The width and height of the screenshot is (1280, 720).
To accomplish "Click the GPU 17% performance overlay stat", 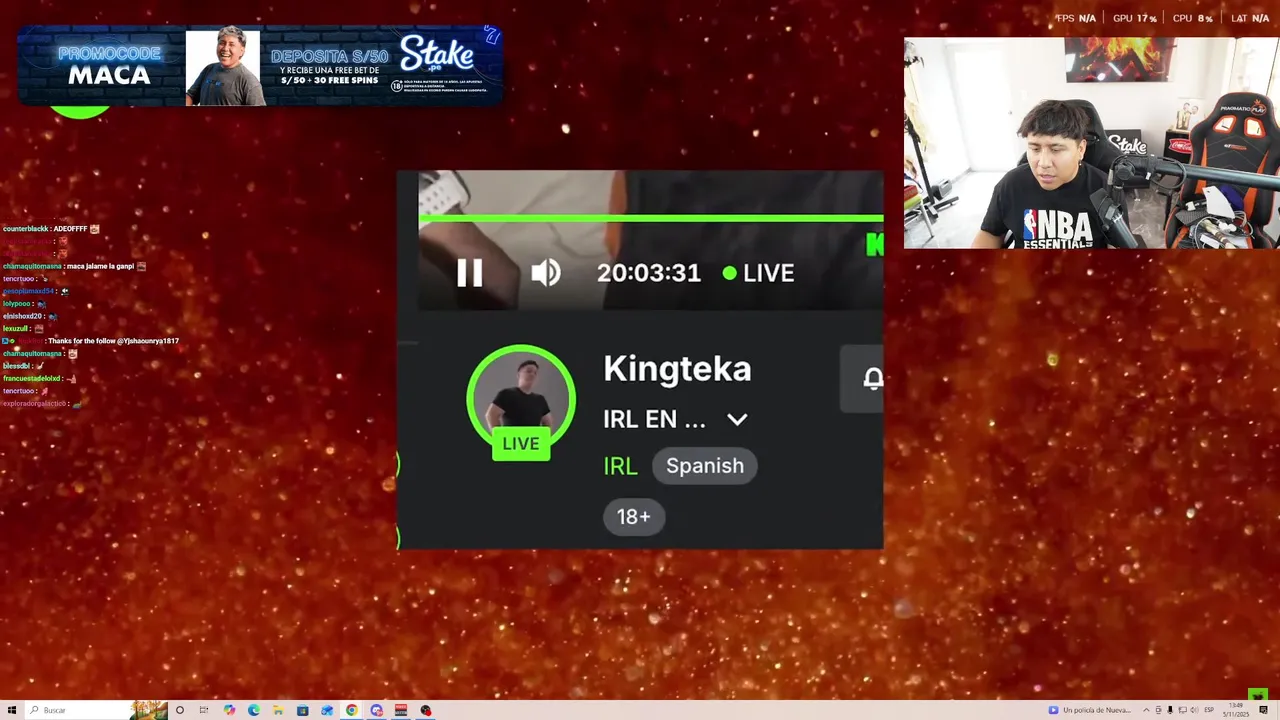I will click(1135, 18).
